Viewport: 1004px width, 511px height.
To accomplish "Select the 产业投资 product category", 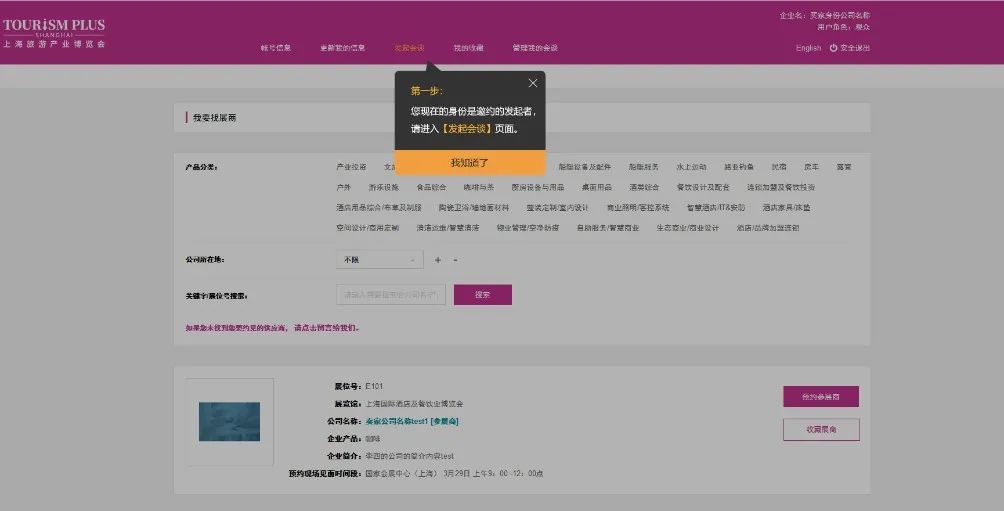I will (x=352, y=167).
